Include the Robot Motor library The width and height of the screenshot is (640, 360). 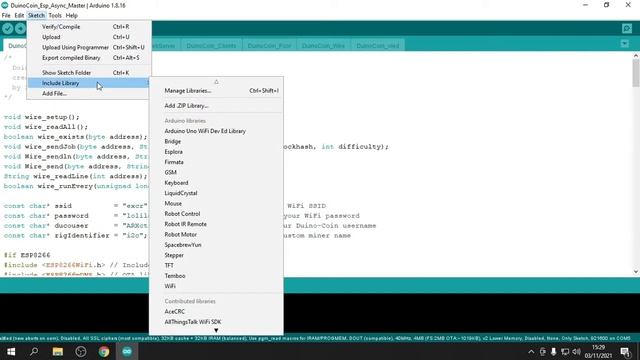pos(216,234)
